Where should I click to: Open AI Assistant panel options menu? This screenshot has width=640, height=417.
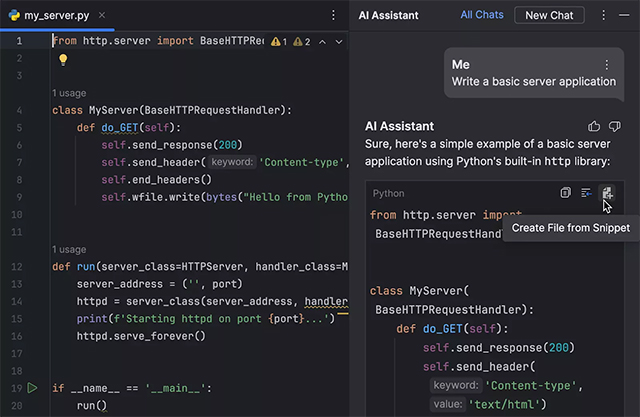click(x=603, y=16)
